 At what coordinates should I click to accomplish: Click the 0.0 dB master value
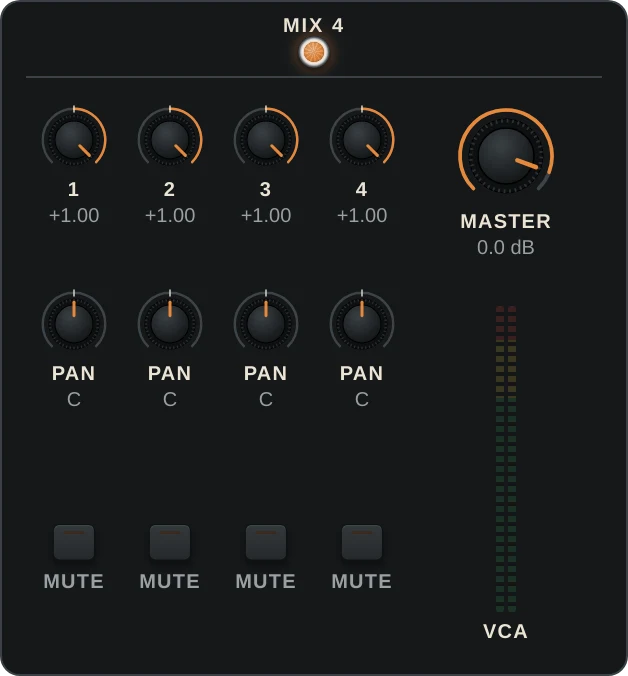[506, 247]
